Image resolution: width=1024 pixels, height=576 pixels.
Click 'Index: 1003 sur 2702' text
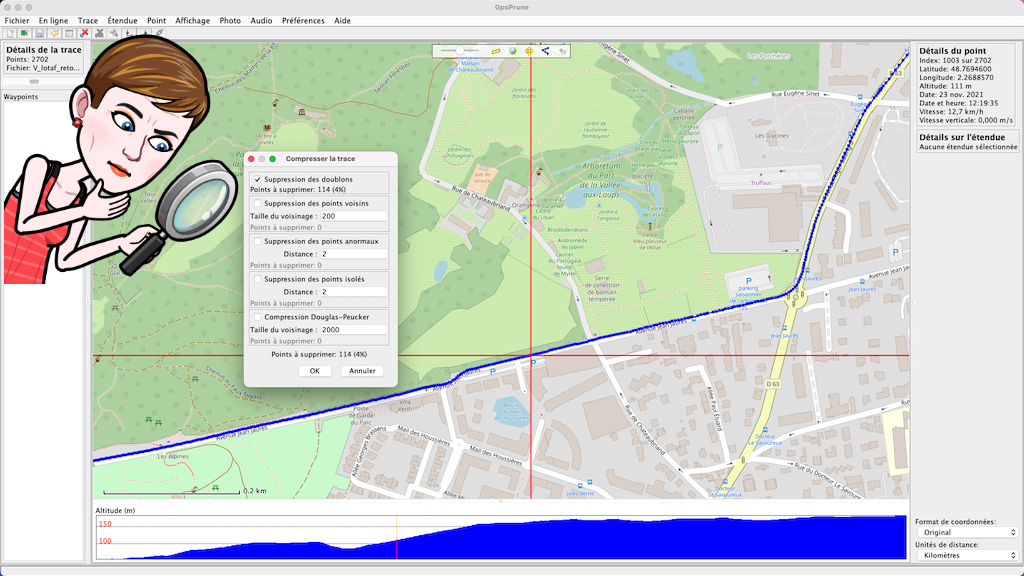point(955,60)
